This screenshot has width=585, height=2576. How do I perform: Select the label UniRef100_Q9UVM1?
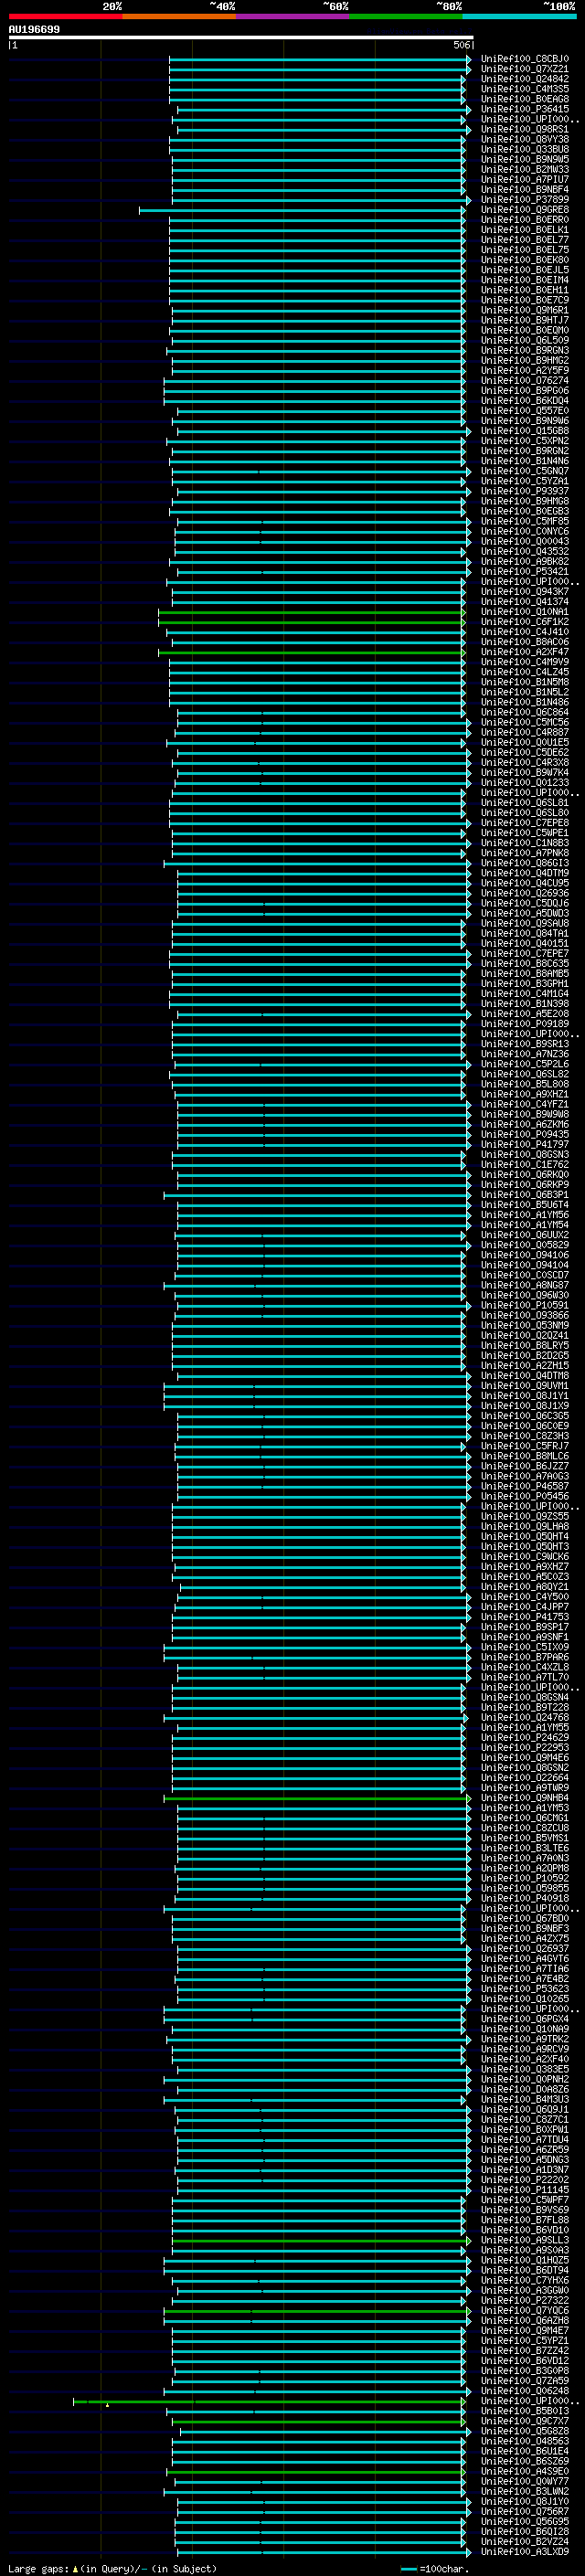pyautogui.click(x=524, y=1386)
